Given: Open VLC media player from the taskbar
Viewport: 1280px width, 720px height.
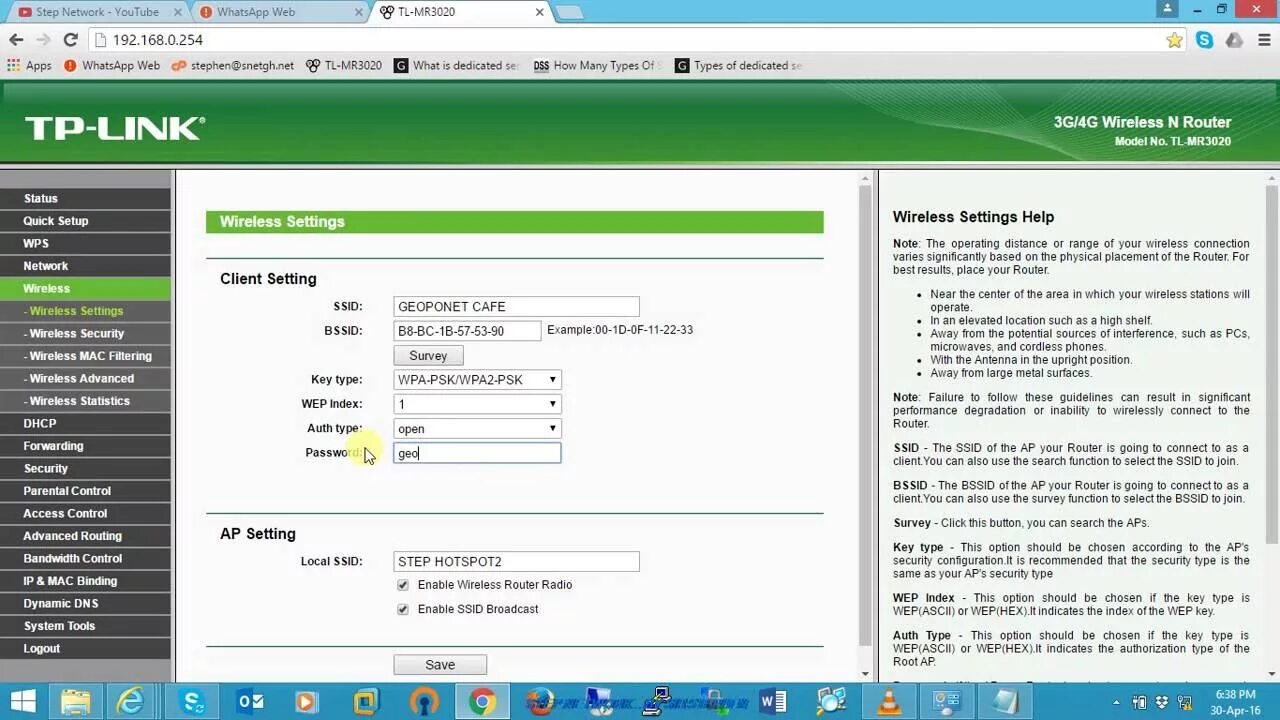Looking at the screenshot, I should click(x=888, y=701).
